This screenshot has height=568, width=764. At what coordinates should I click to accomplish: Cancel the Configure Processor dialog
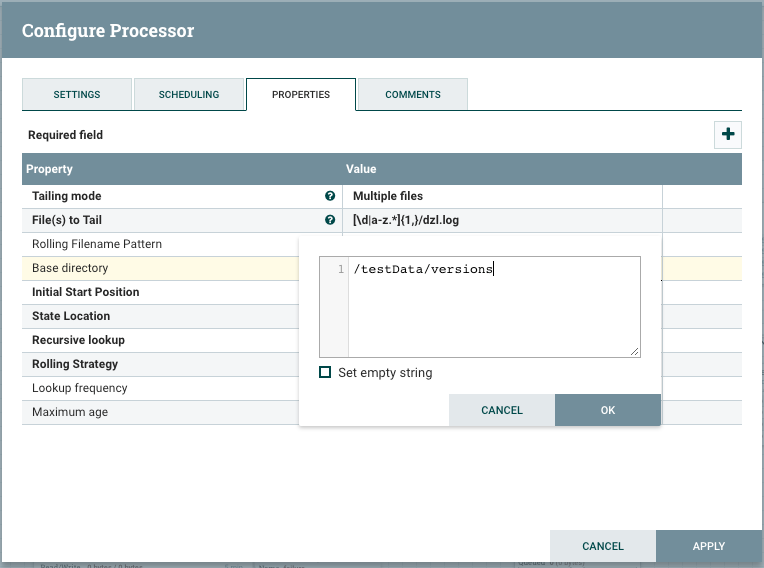(603, 546)
